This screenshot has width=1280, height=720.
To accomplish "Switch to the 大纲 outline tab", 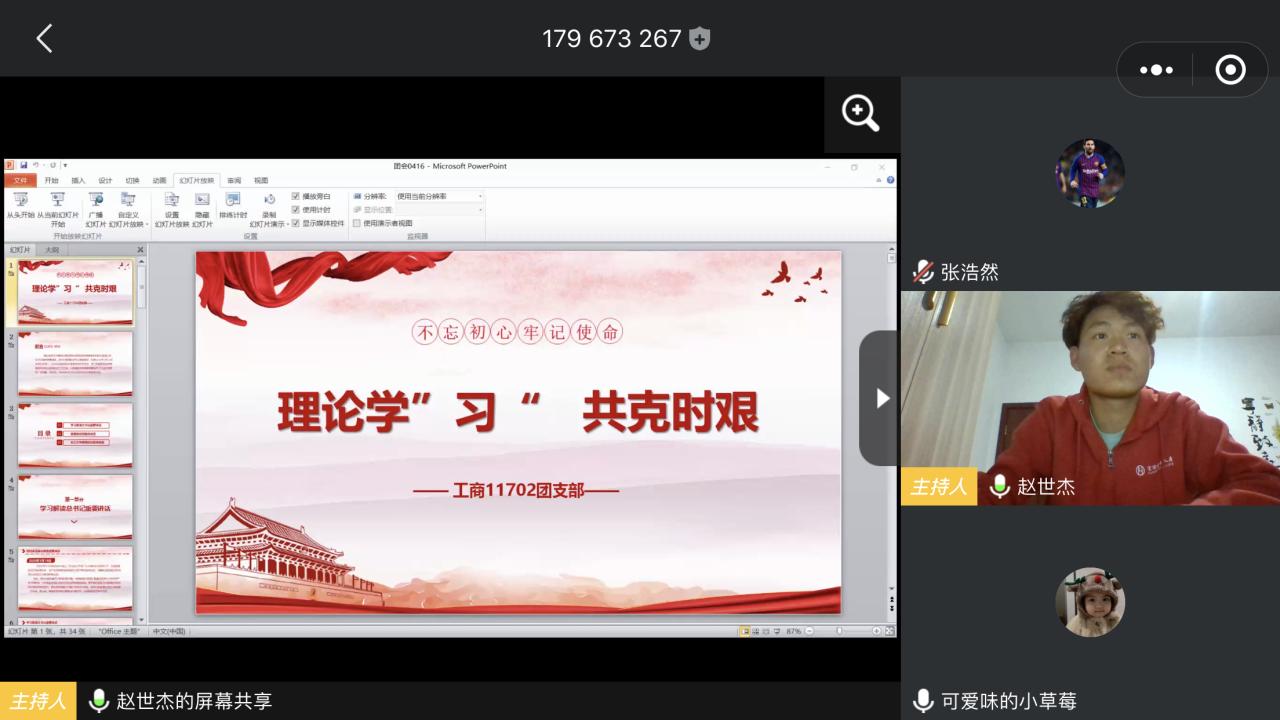I will point(52,250).
